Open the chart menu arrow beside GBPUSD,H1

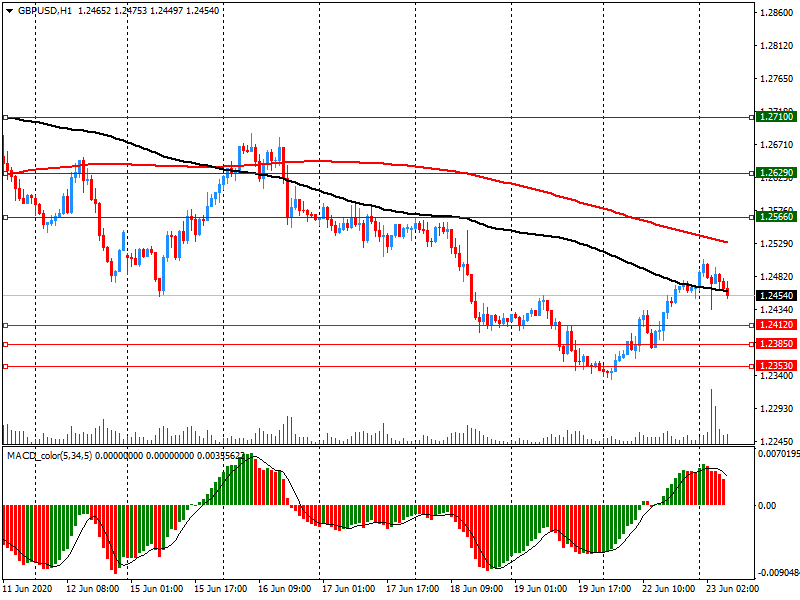[9, 11]
